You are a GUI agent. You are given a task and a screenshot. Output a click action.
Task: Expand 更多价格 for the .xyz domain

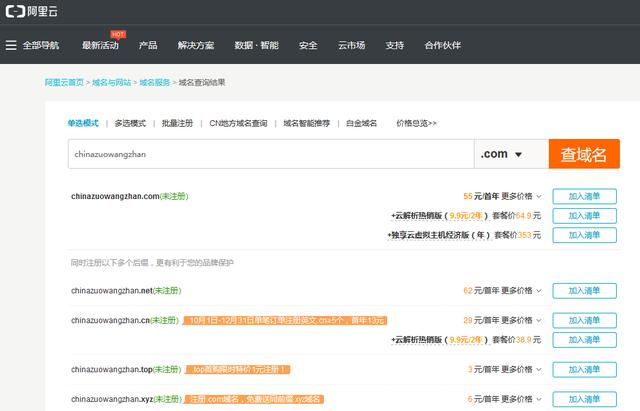tap(521, 399)
